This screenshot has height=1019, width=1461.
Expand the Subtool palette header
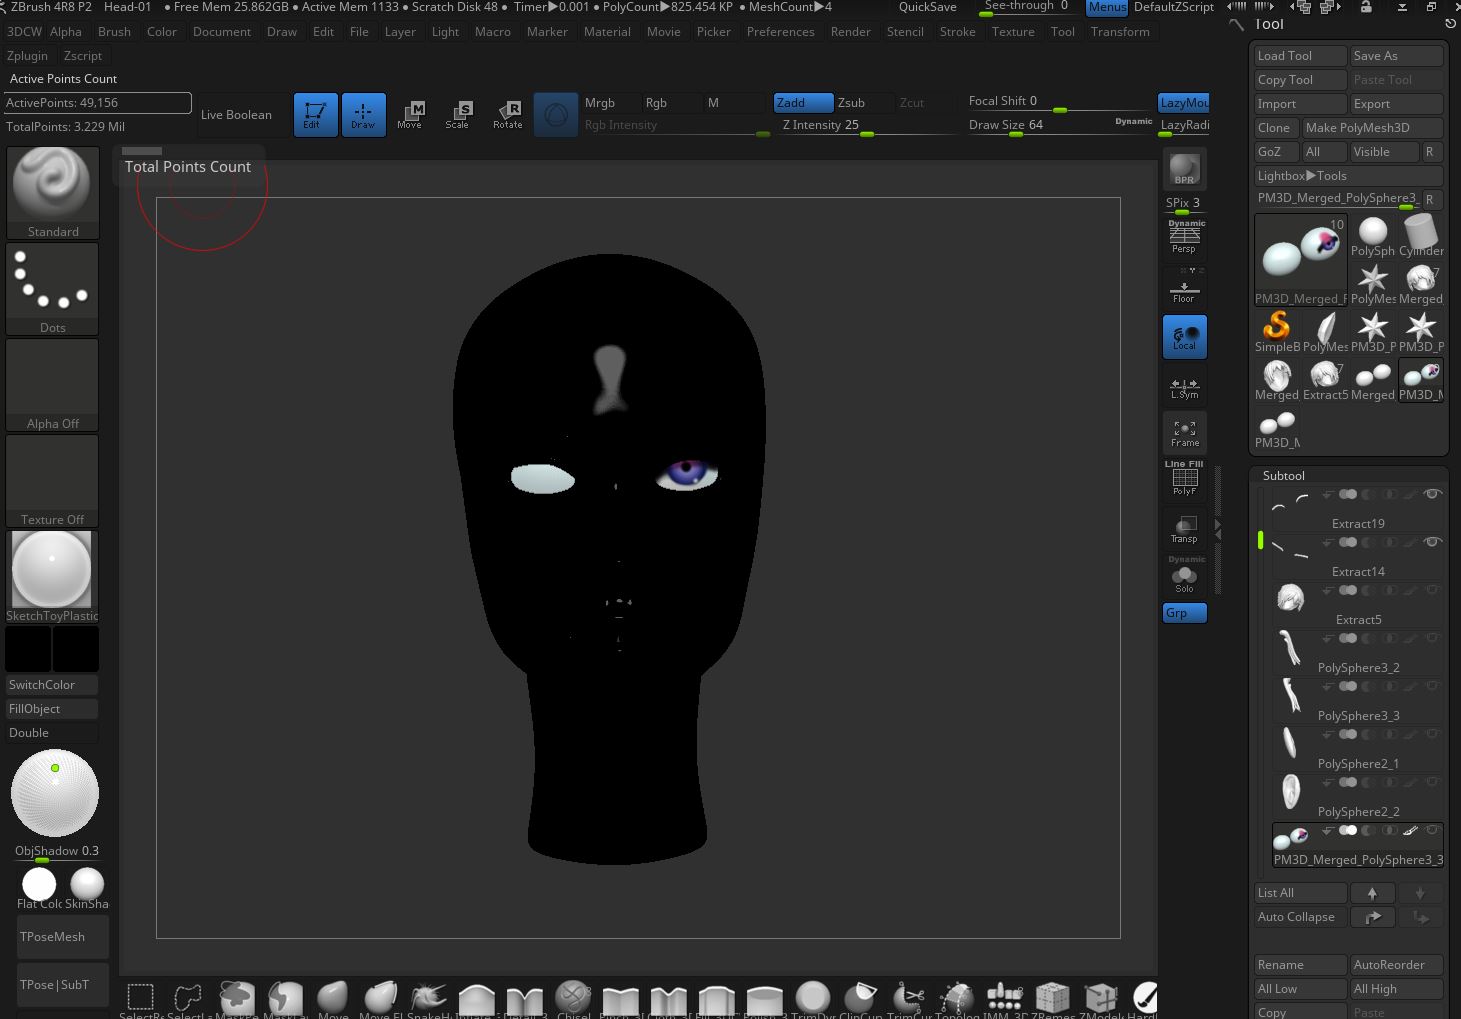point(1283,476)
